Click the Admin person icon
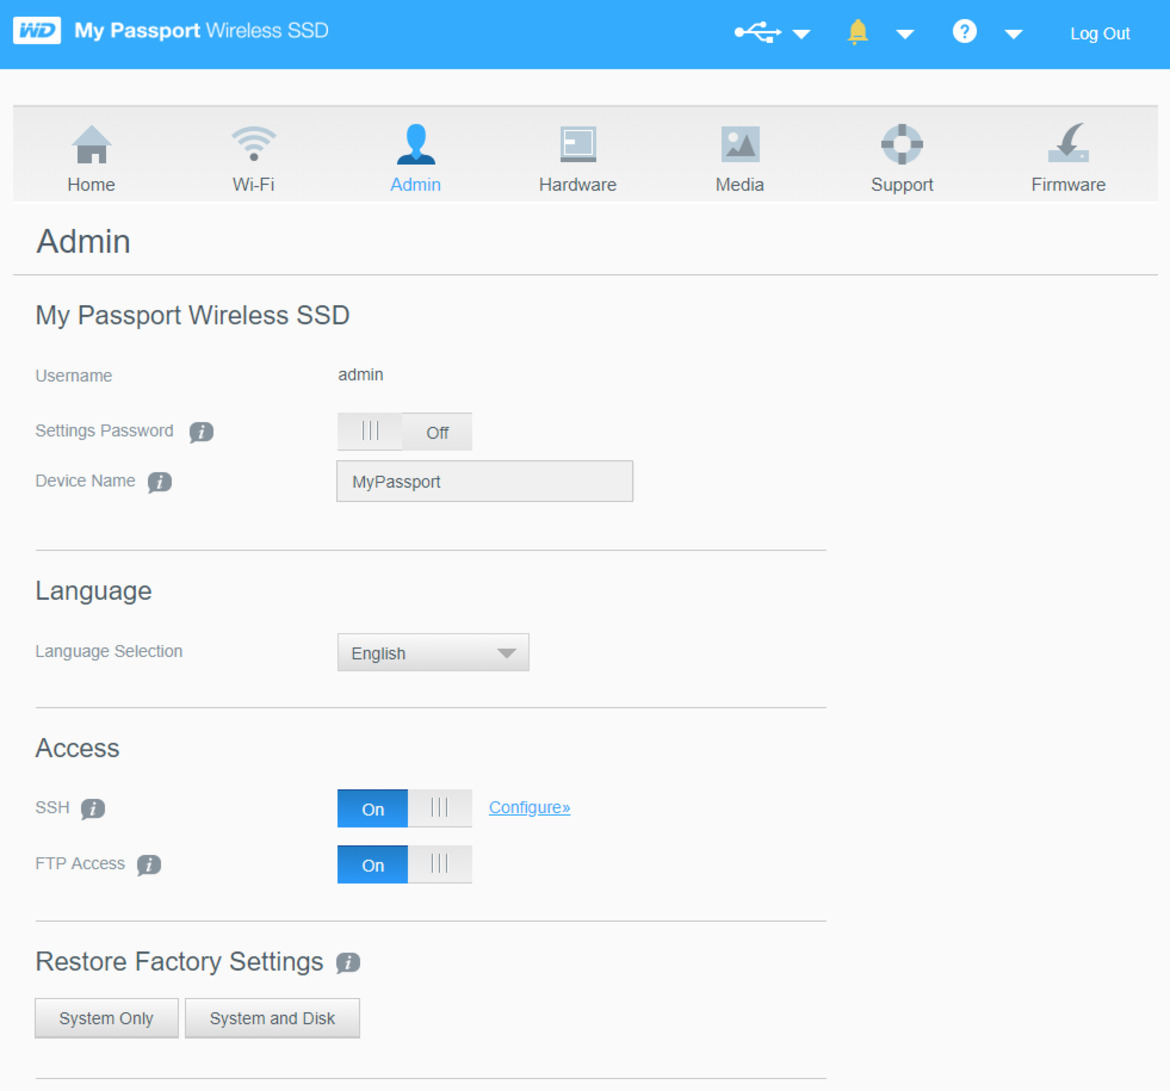 click(416, 143)
